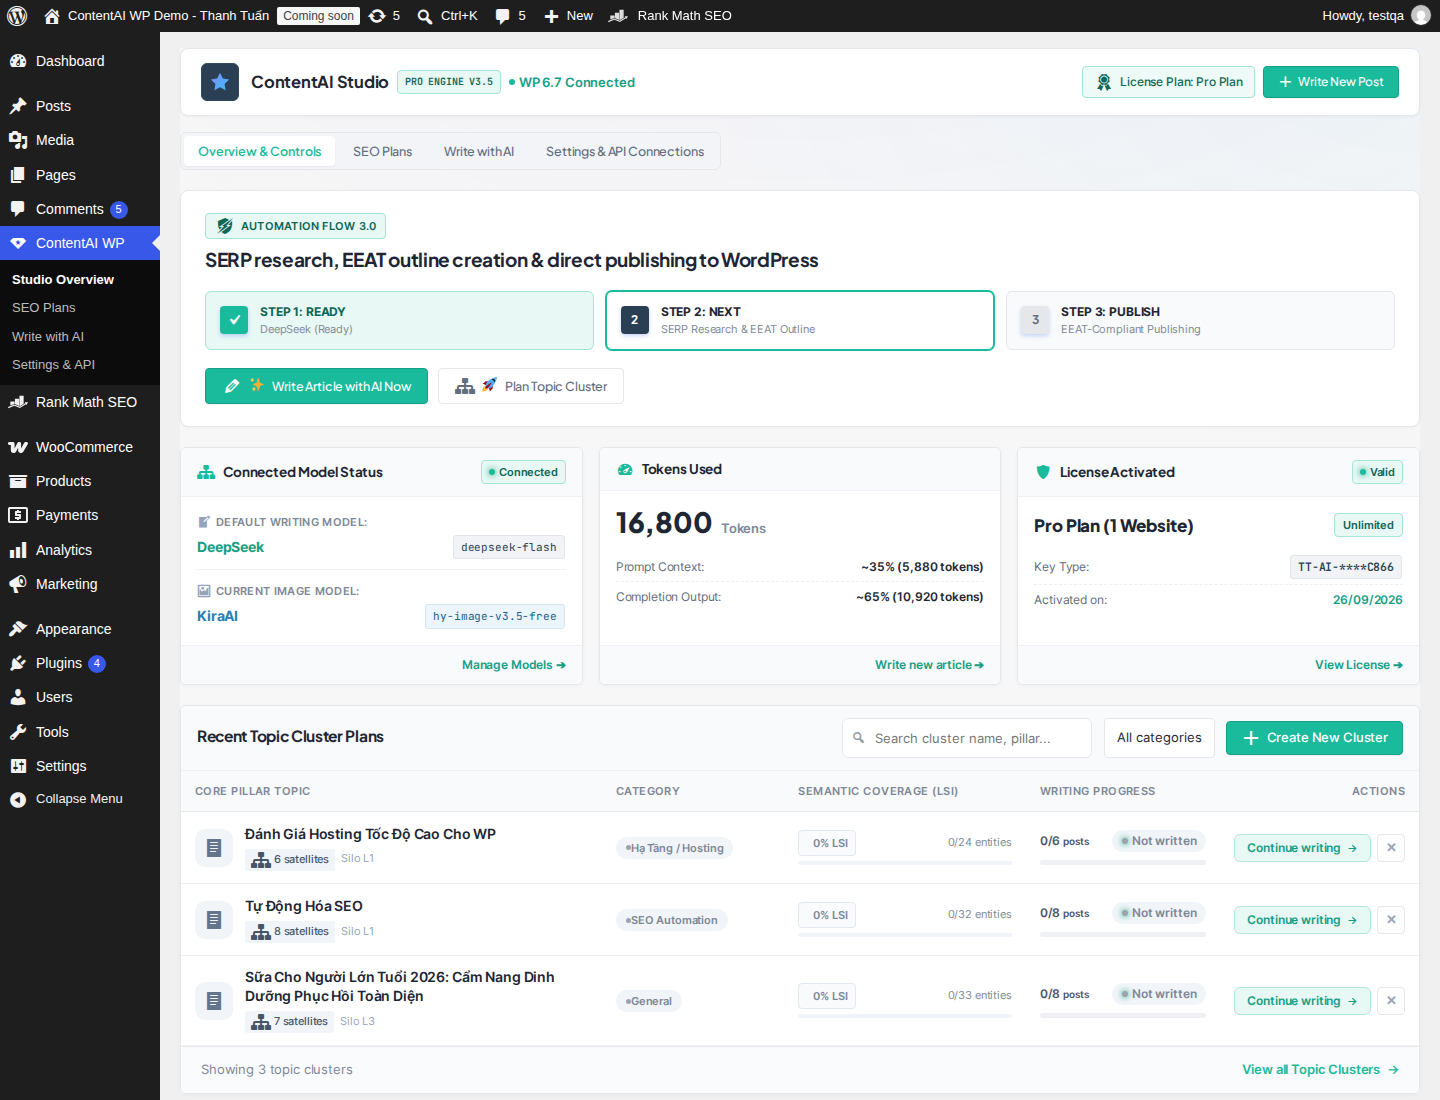Click Create New Cluster button

(x=1314, y=738)
